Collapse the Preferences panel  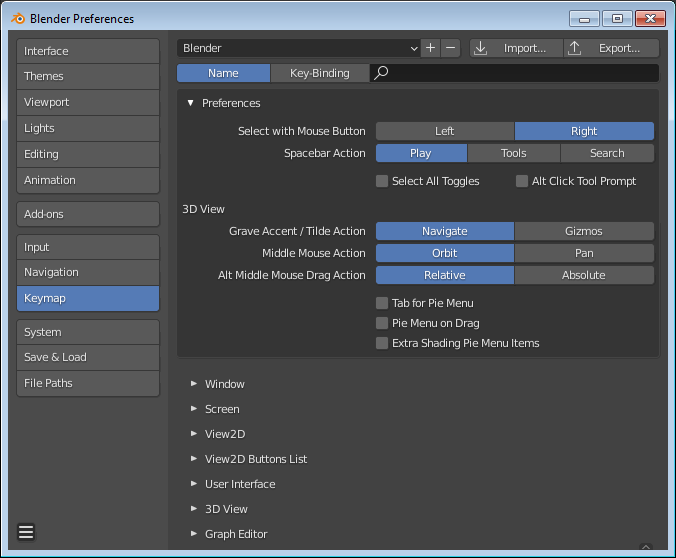[x=190, y=103]
